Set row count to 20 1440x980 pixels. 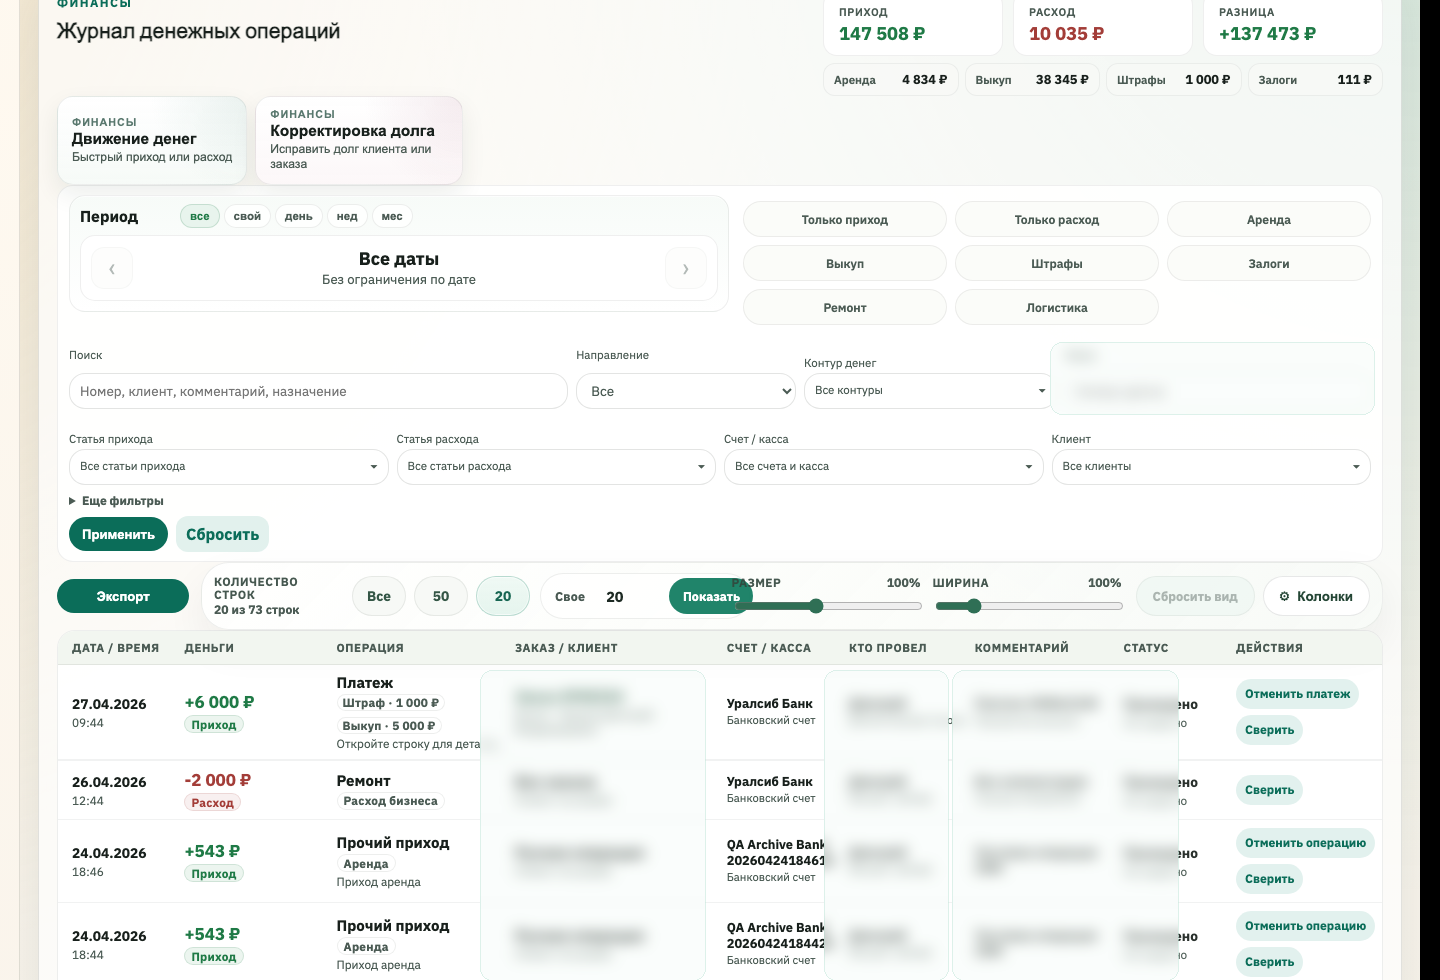pyautogui.click(x=503, y=596)
